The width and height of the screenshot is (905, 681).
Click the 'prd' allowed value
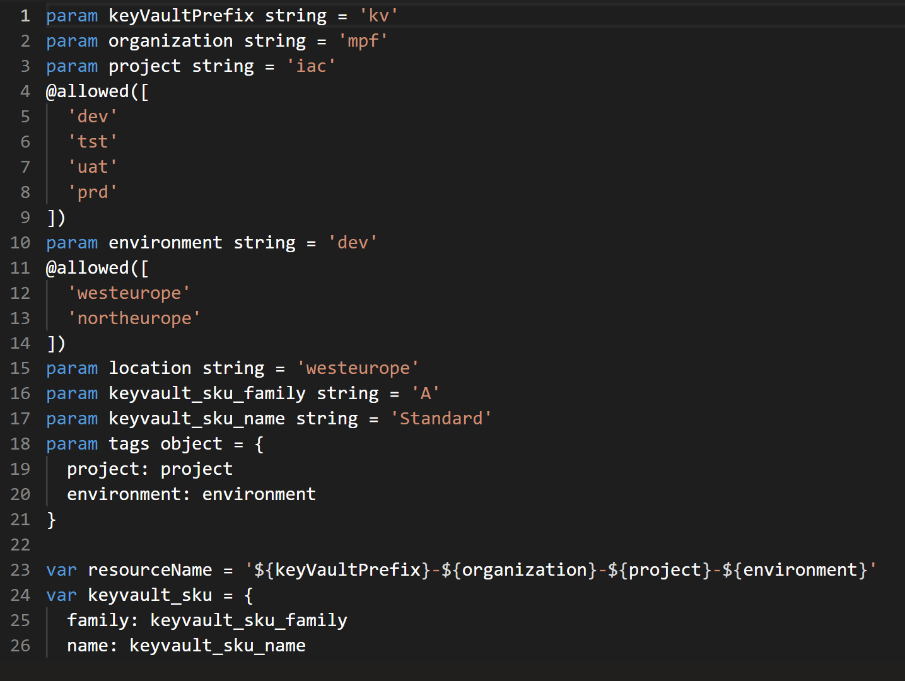[93, 192]
